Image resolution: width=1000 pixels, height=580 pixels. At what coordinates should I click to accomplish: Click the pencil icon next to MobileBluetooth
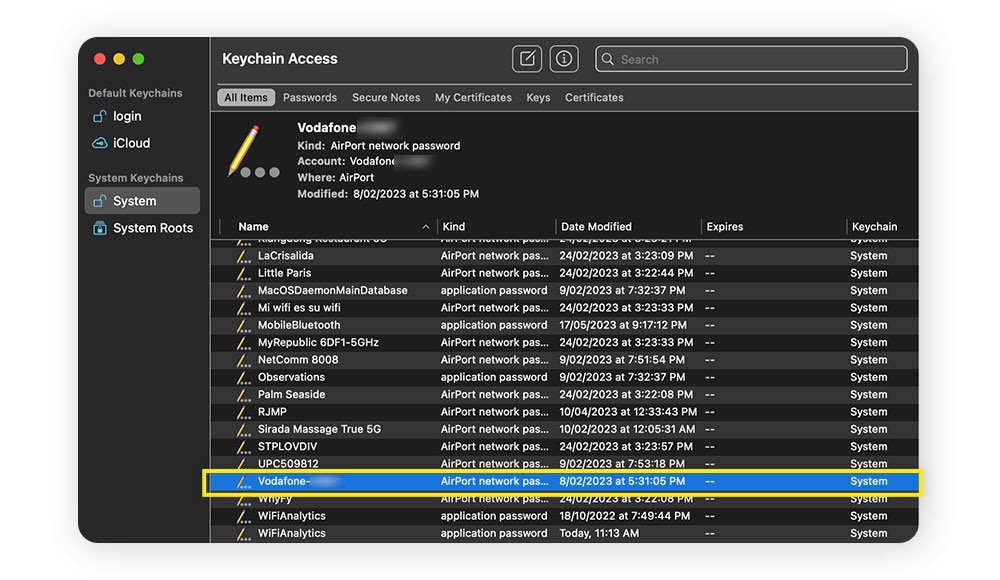tap(243, 325)
